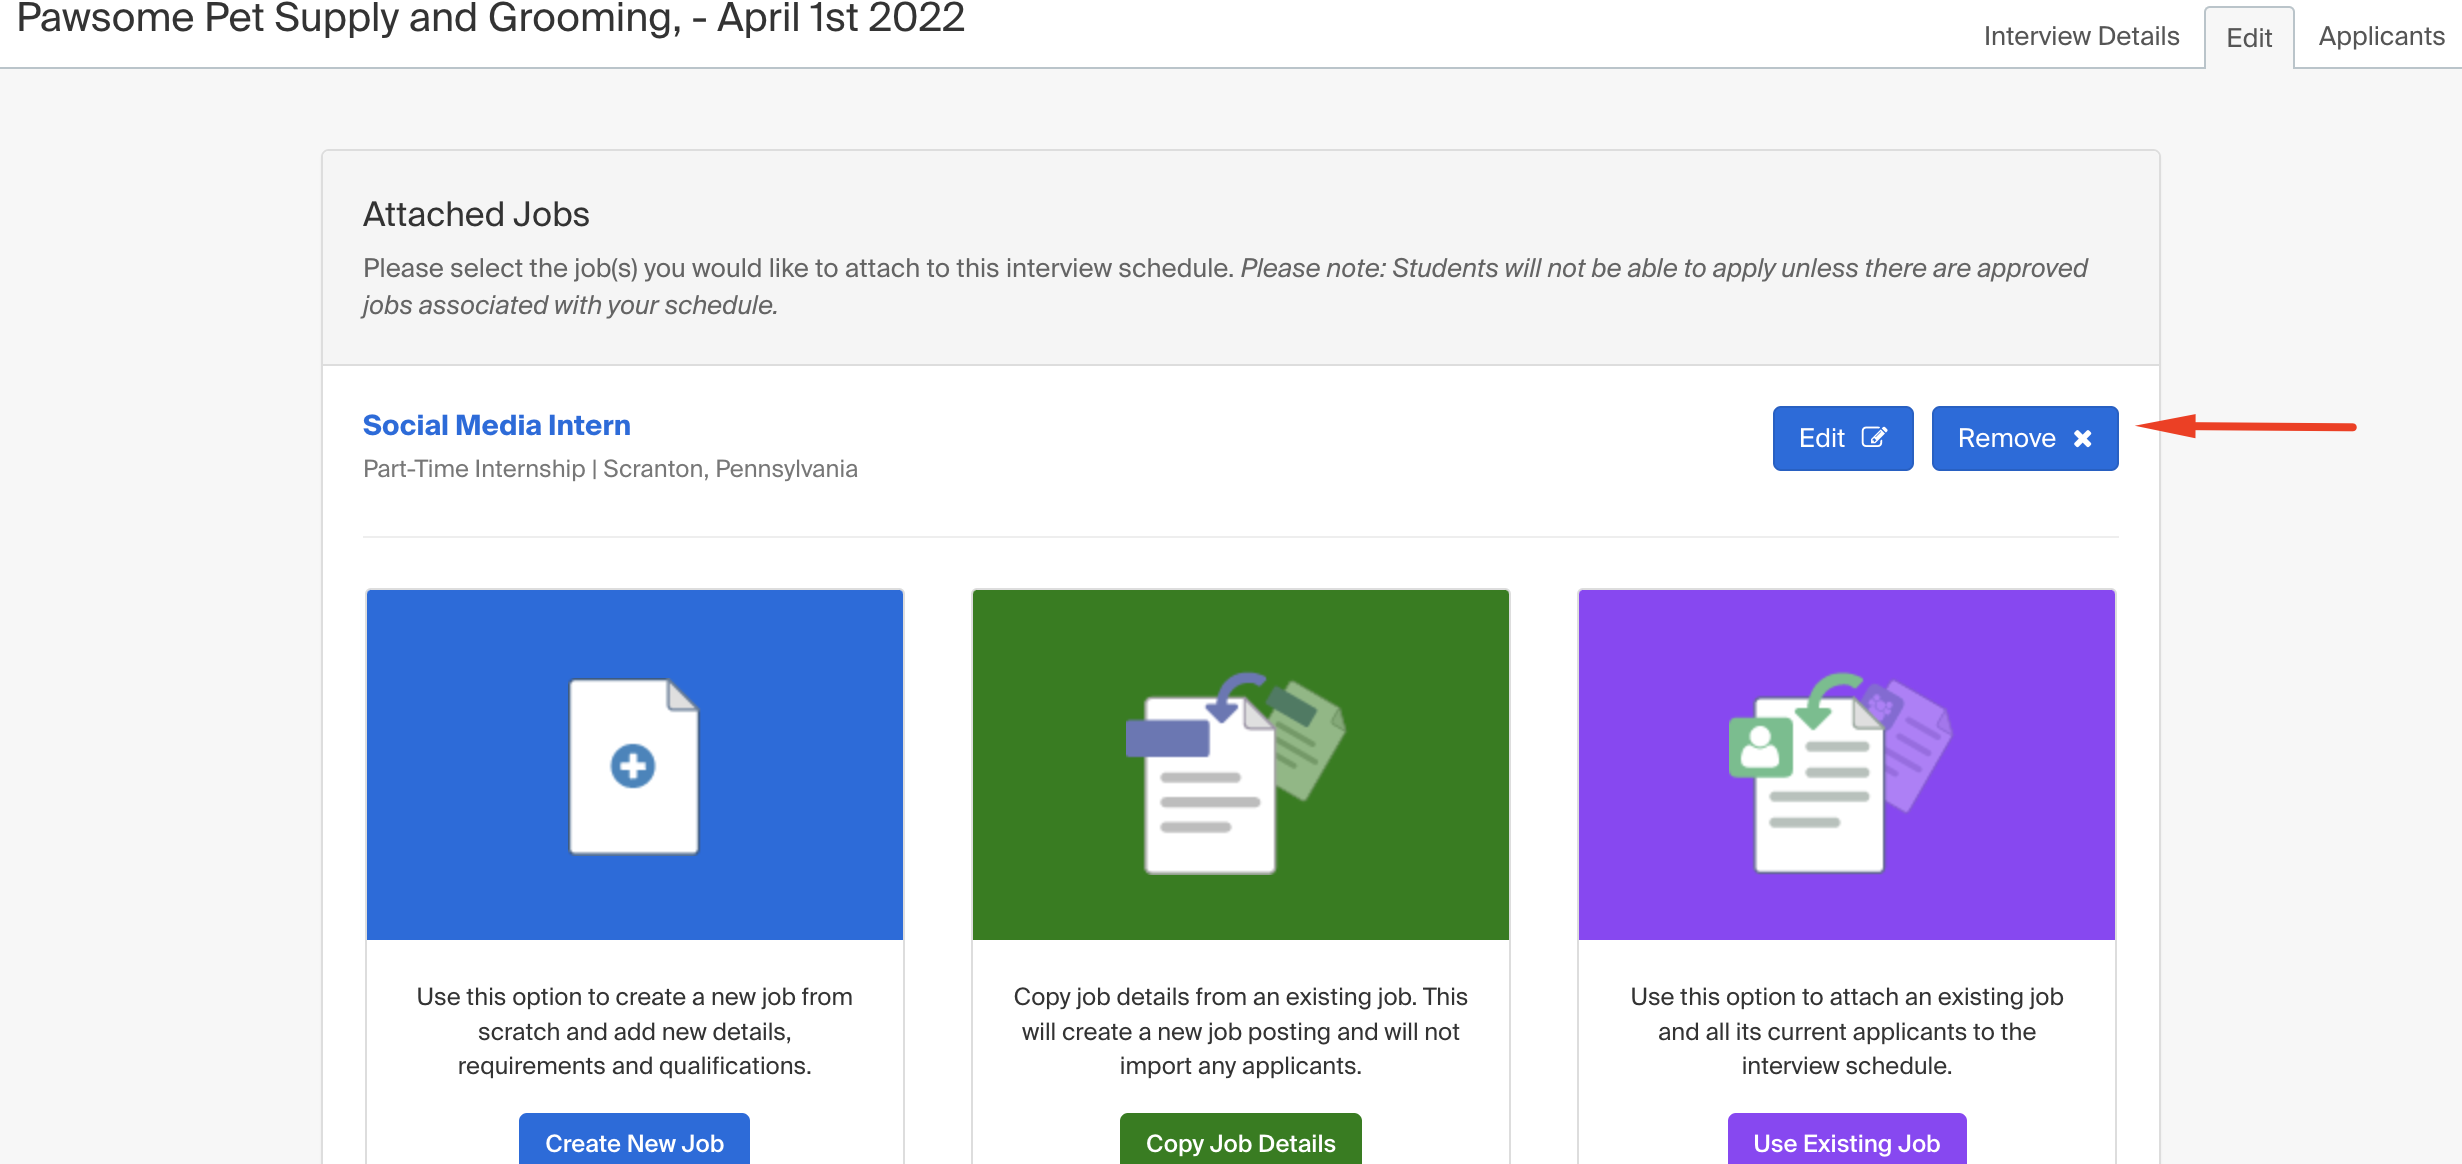Click the blue Create New Job tile

click(635, 765)
